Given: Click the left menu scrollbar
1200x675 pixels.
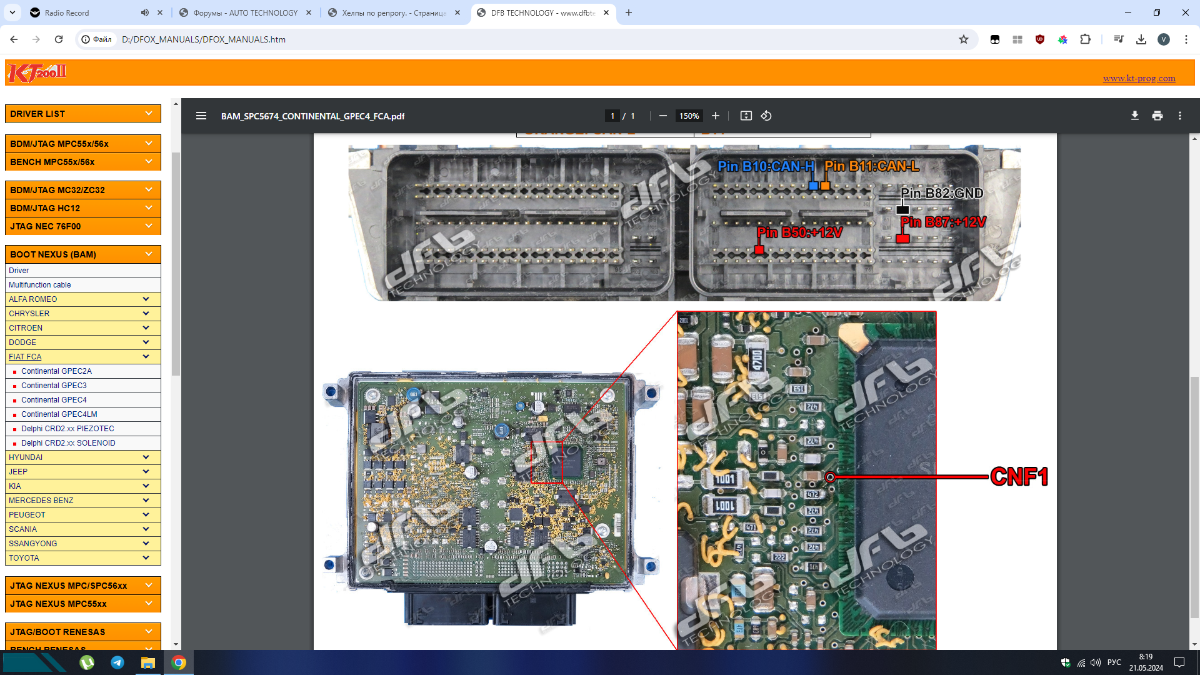Looking at the screenshot, I should 175,262.
